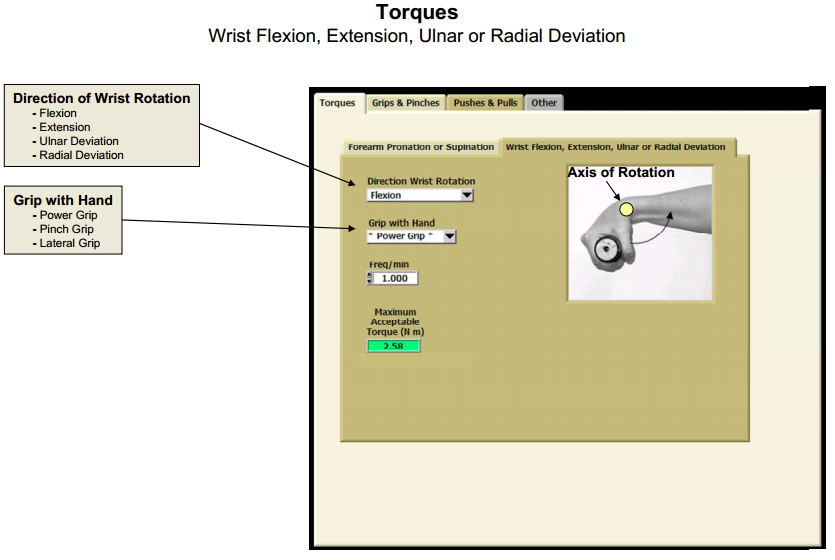Click the Grip with Hand callout box
This screenshot has width=835, height=560.
pyautogui.click(x=63, y=221)
